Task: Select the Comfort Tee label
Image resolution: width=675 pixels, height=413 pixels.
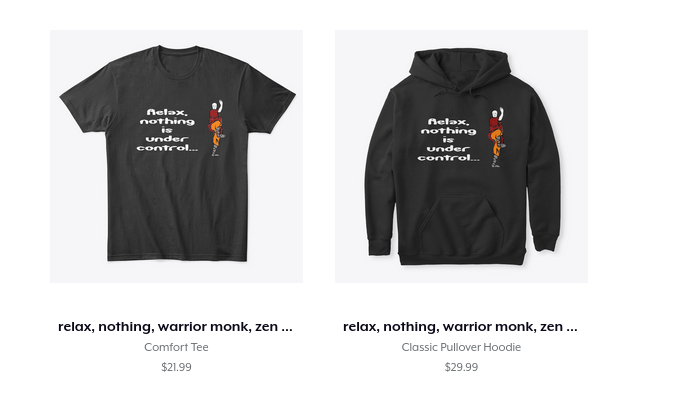Action: tap(176, 347)
